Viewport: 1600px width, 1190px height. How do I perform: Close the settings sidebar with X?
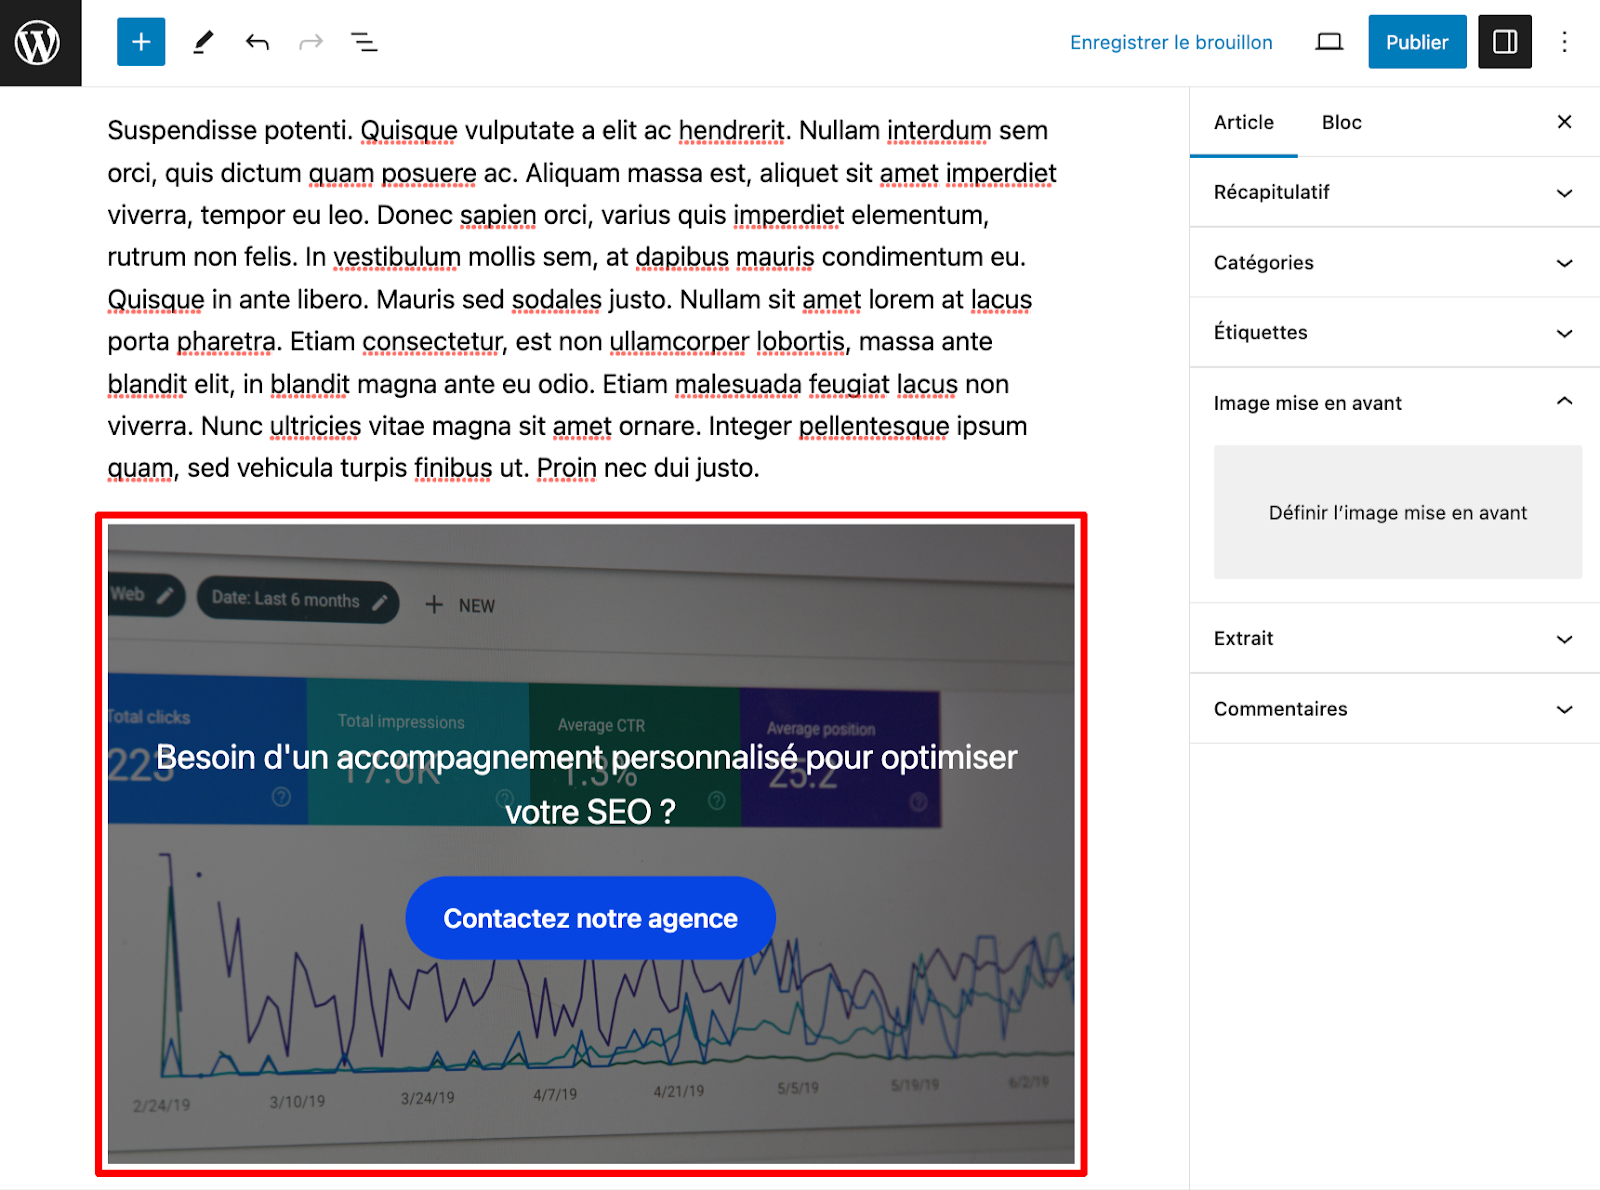coord(1564,122)
